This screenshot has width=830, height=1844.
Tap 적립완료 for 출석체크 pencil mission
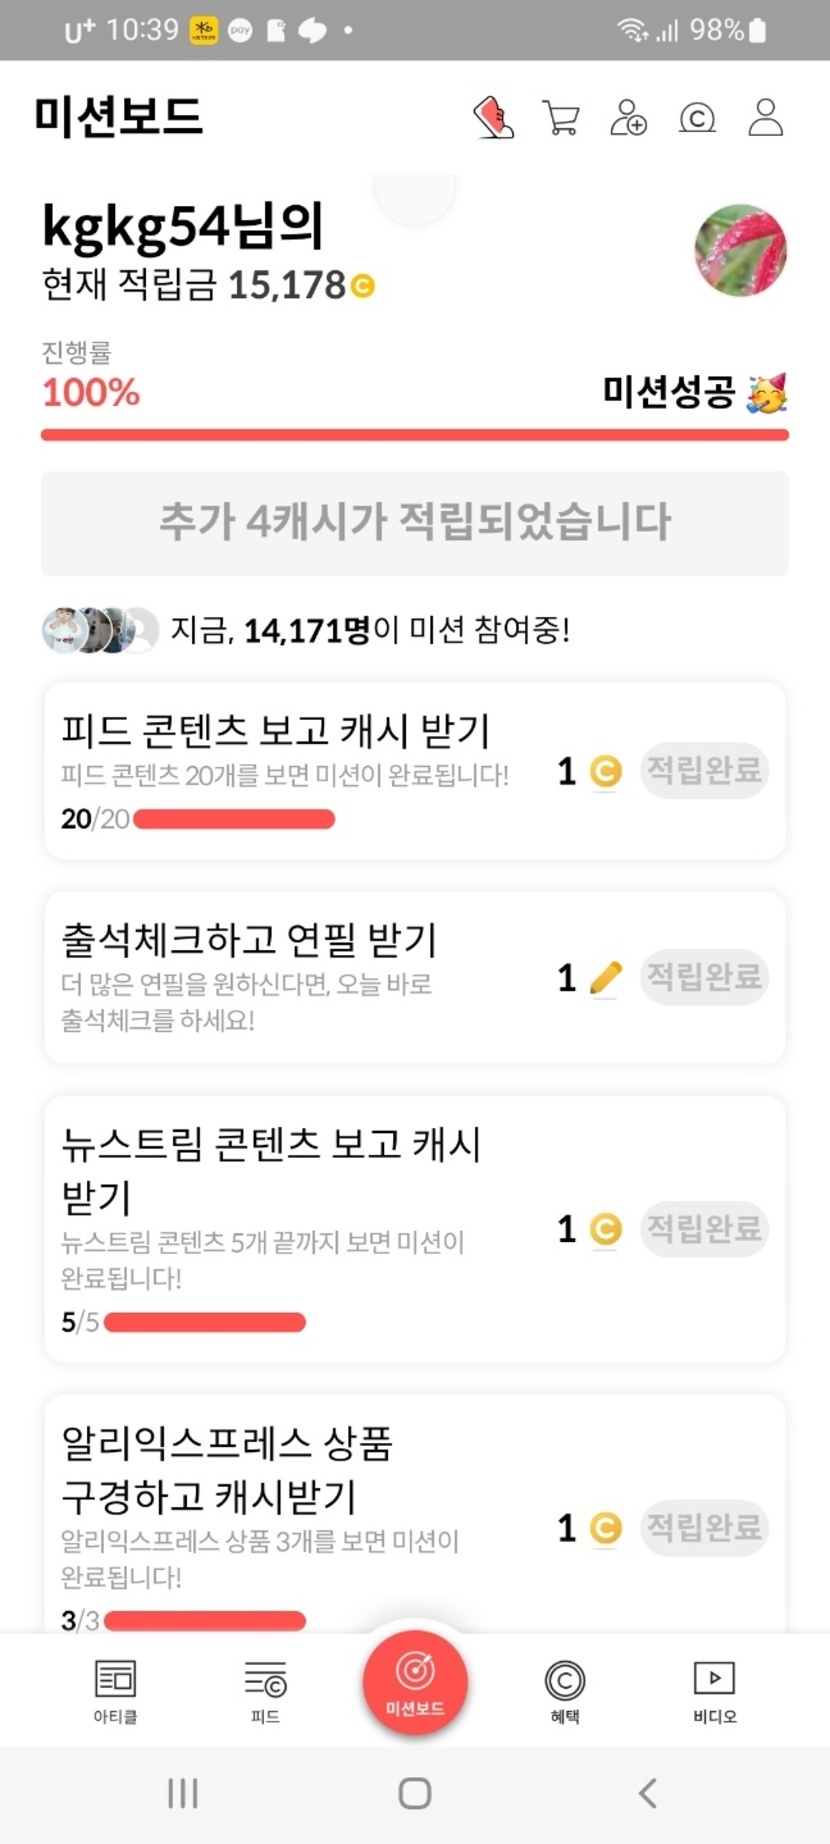tap(704, 976)
